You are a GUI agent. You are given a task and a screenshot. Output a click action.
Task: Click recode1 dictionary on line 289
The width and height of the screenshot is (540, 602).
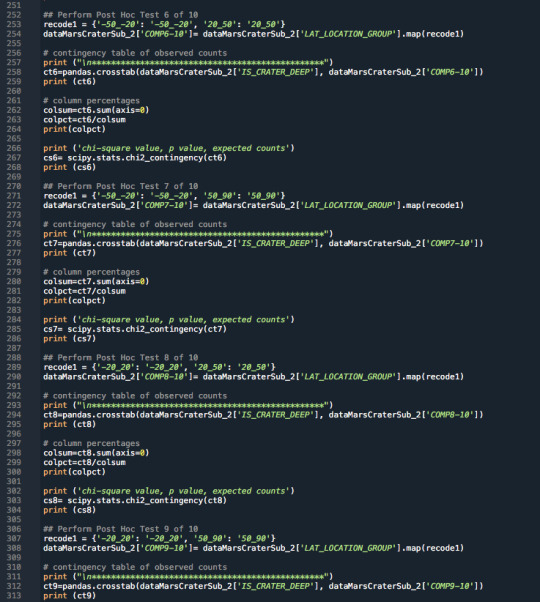(x=159, y=367)
